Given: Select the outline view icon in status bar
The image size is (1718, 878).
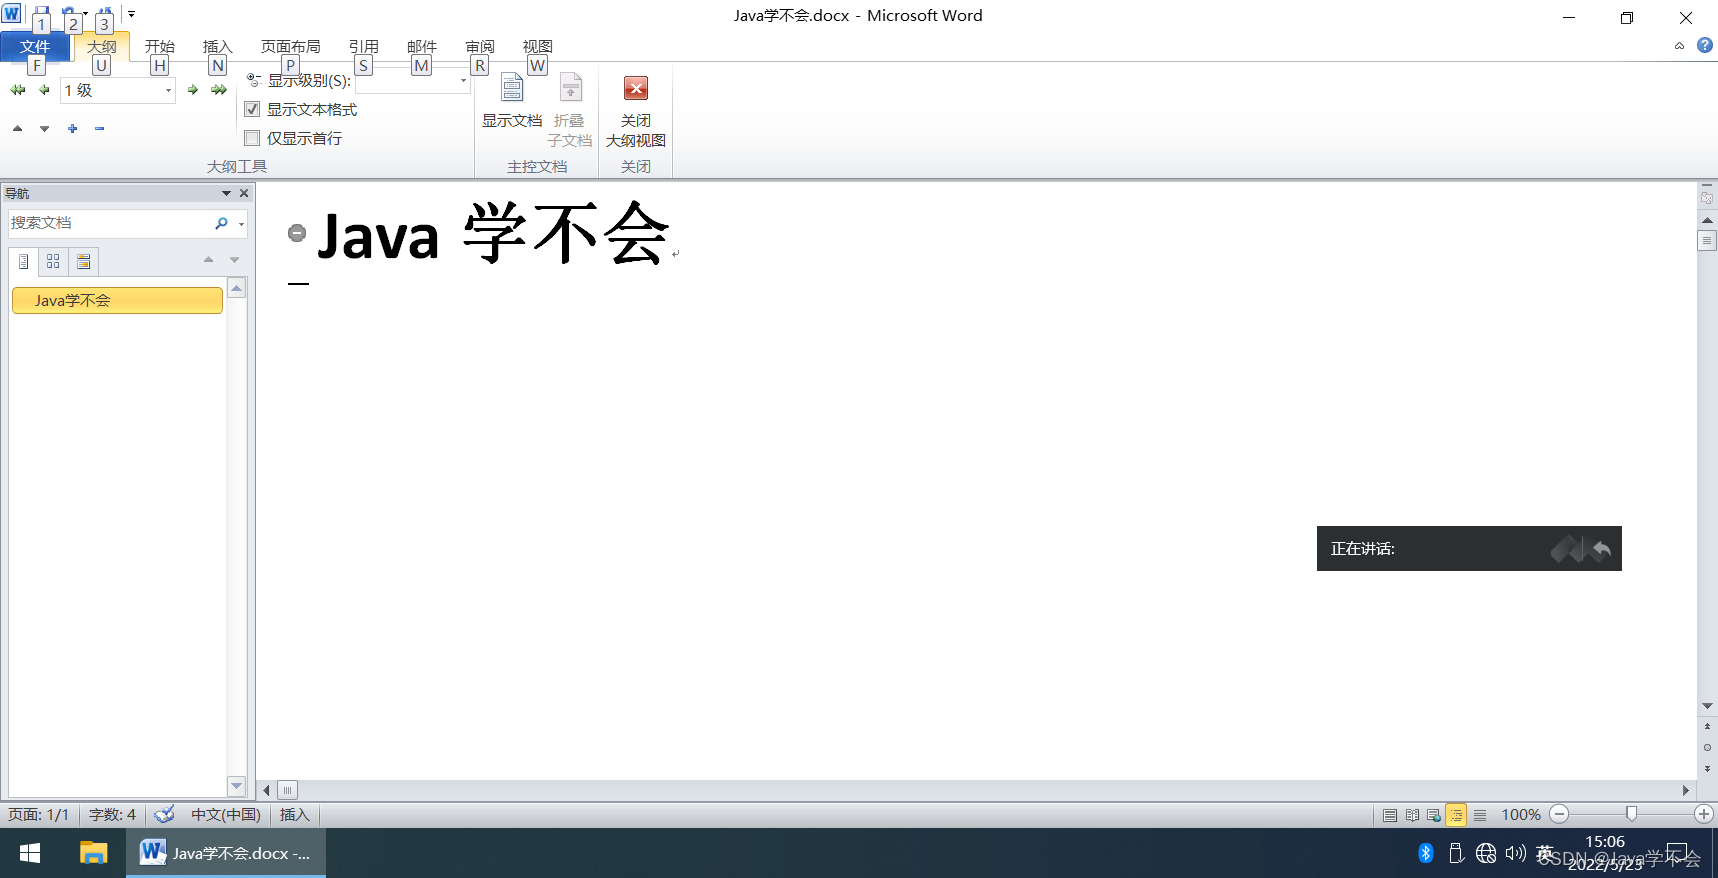Looking at the screenshot, I should pos(1456,815).
